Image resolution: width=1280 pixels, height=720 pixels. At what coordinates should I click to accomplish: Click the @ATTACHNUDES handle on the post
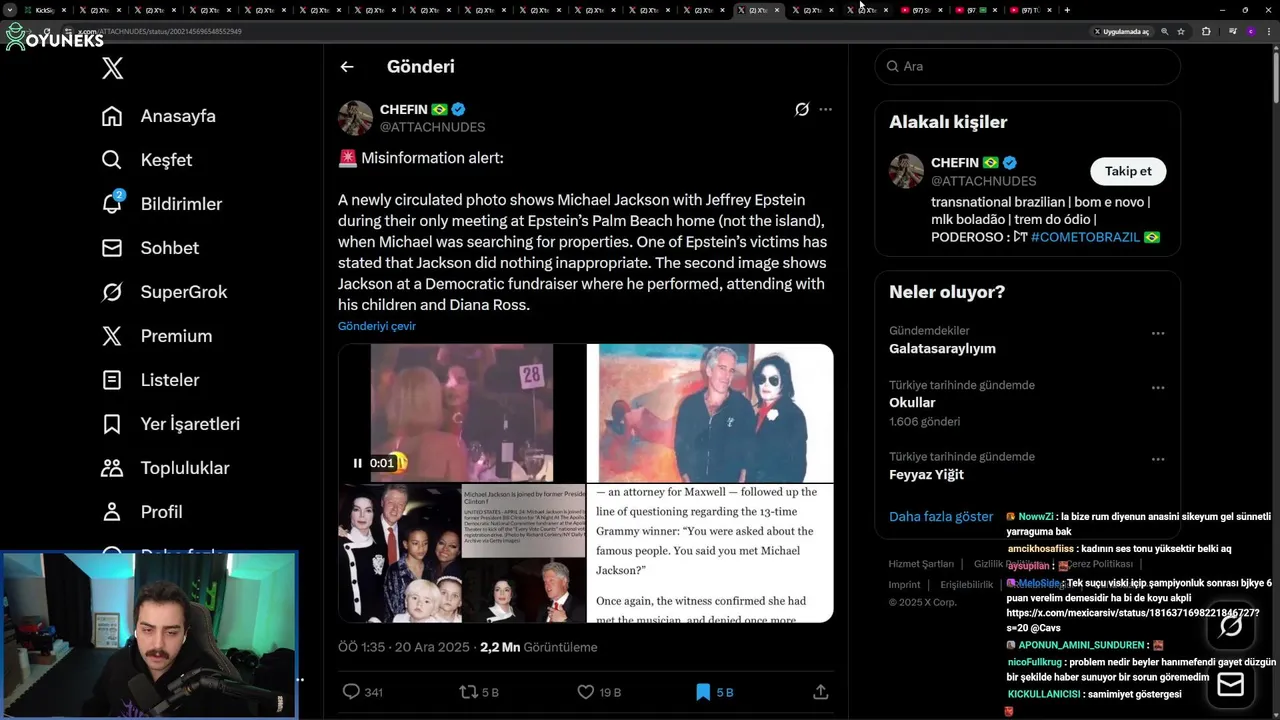[432, 127]
